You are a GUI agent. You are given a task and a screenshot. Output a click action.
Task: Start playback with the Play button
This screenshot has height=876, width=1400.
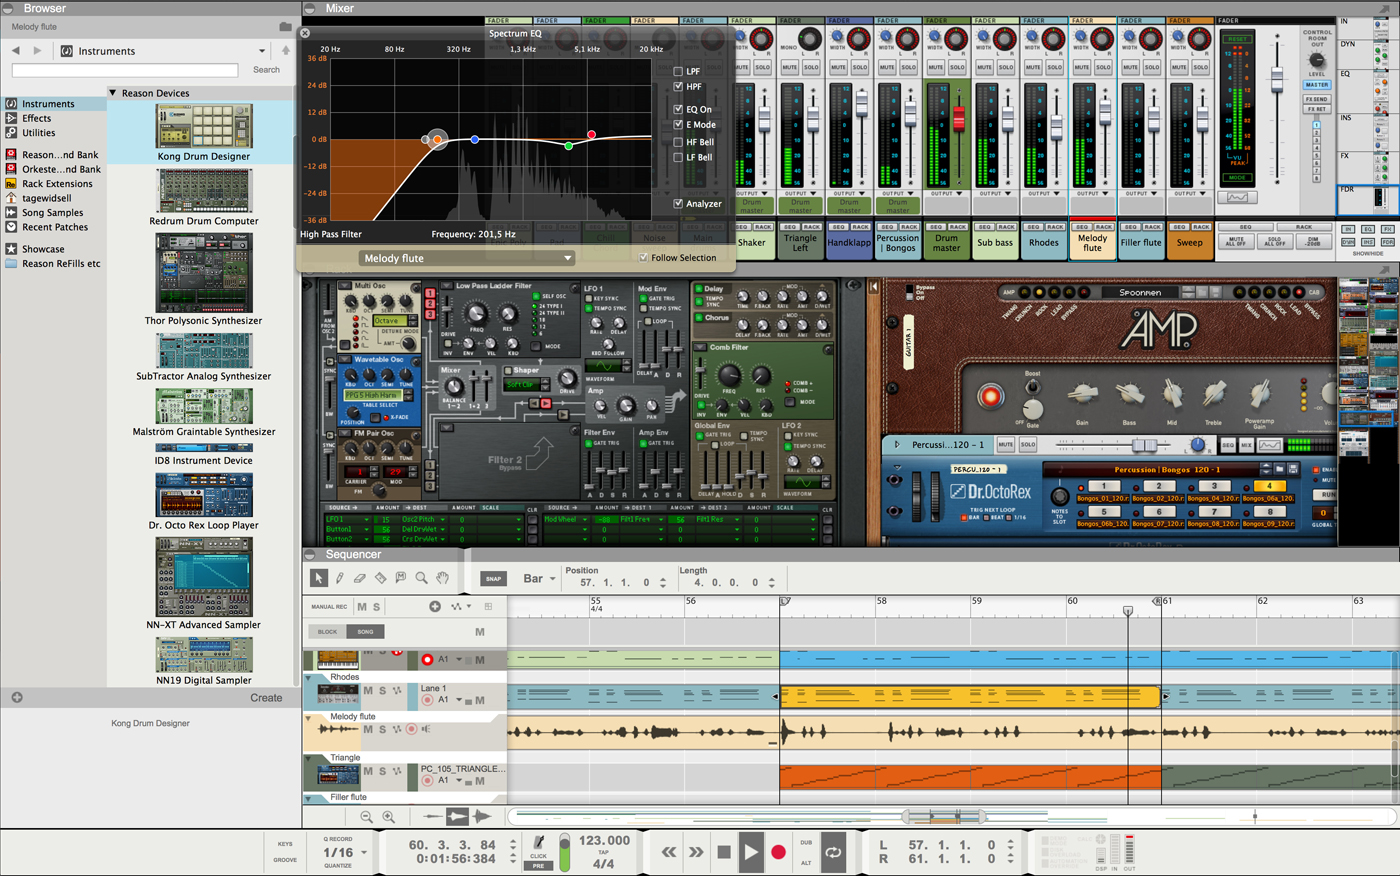pos(751,852)
